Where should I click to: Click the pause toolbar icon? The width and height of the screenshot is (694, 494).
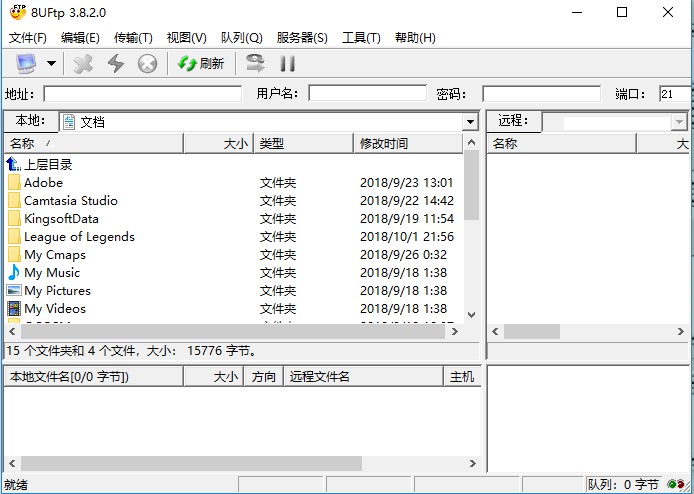coord(287,64)
